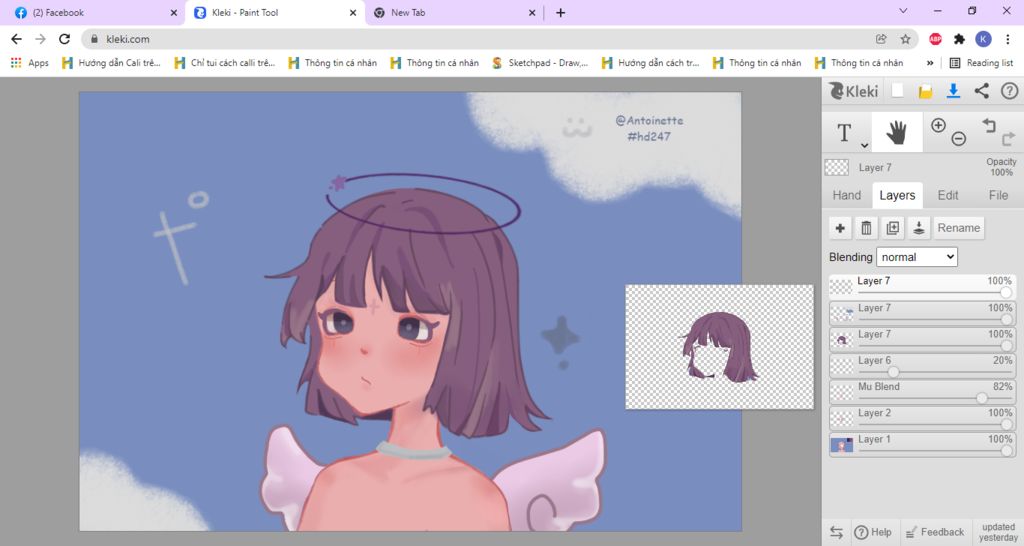
Task: Merge the layer down
Action: tap(918, 228)
